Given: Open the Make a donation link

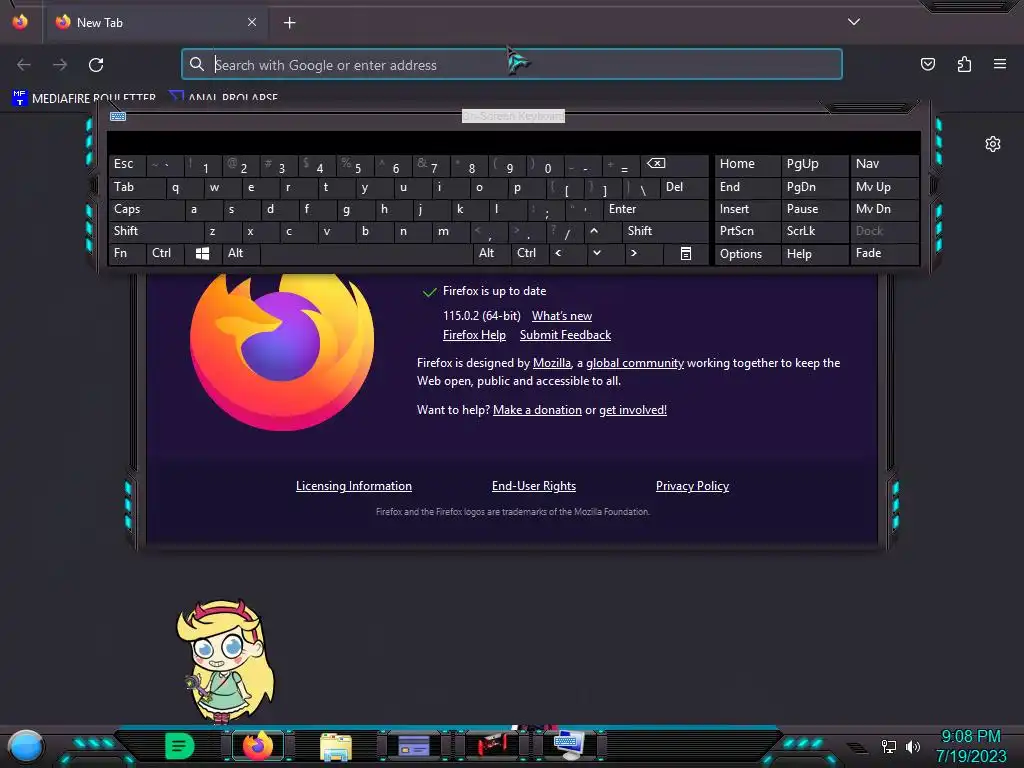Looking at the screenshot, I should click(x=537, y=410).
